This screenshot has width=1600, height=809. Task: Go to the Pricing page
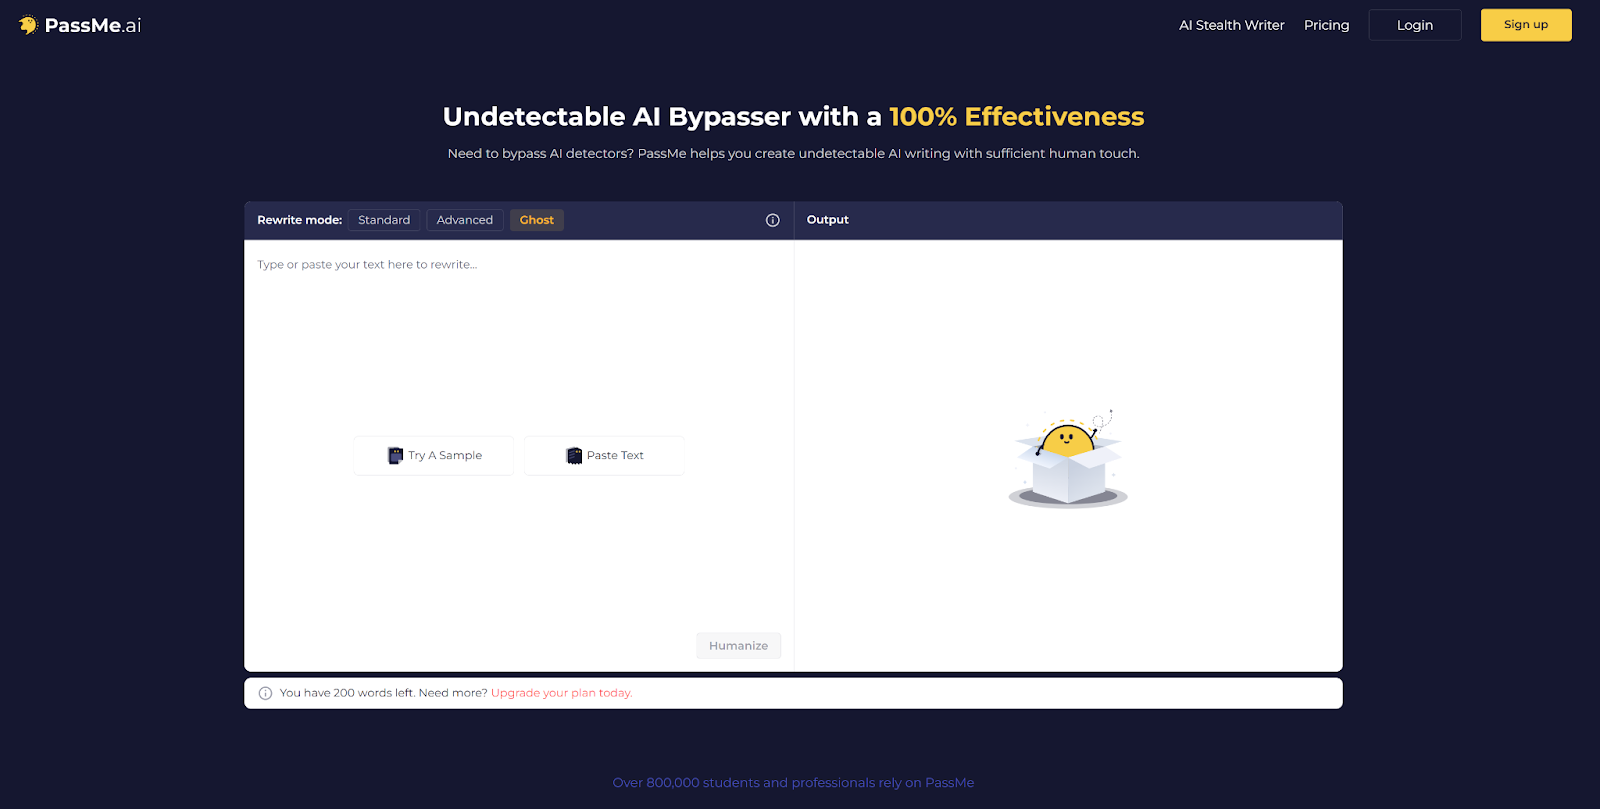[x=1326, y=25]
